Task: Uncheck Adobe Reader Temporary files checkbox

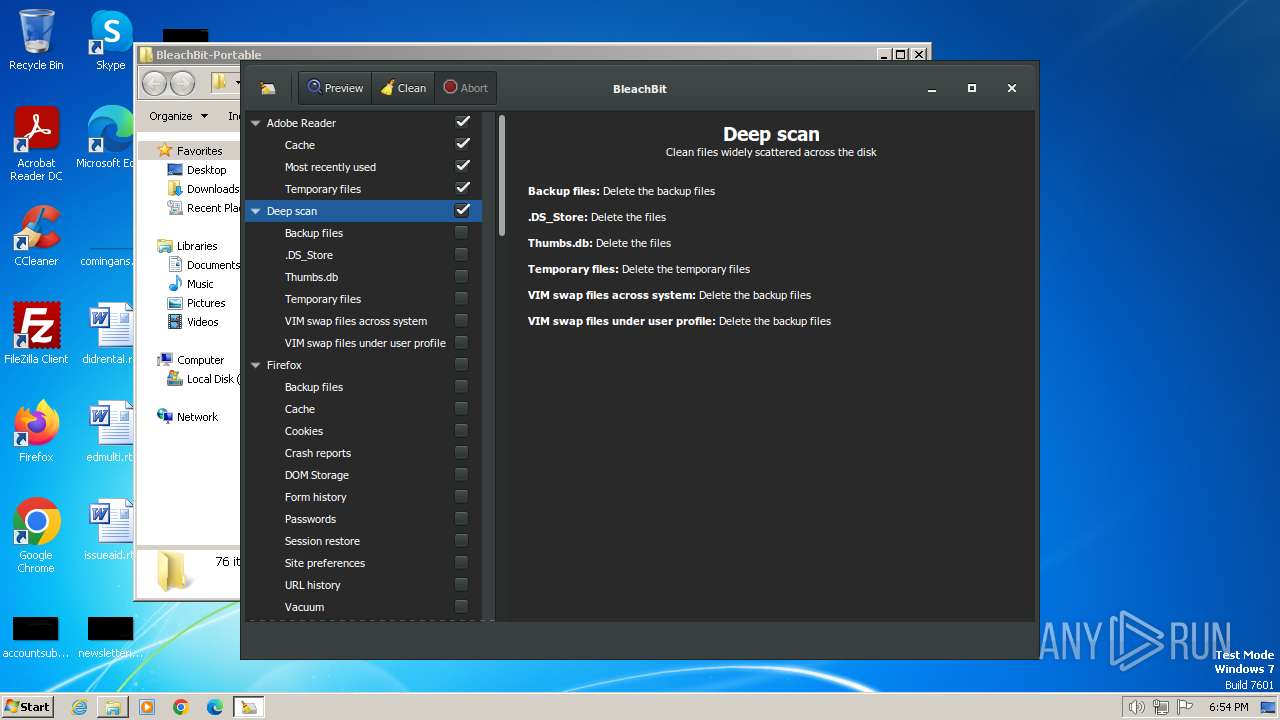Action: click(x=462, y=188)
